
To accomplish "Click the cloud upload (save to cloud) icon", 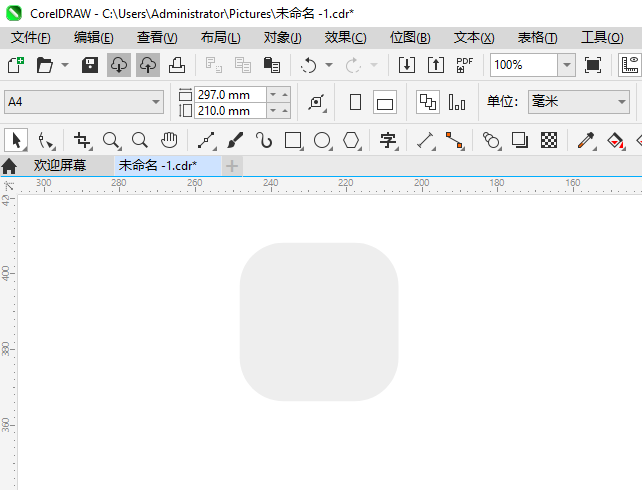I will [x=148, y=65].
